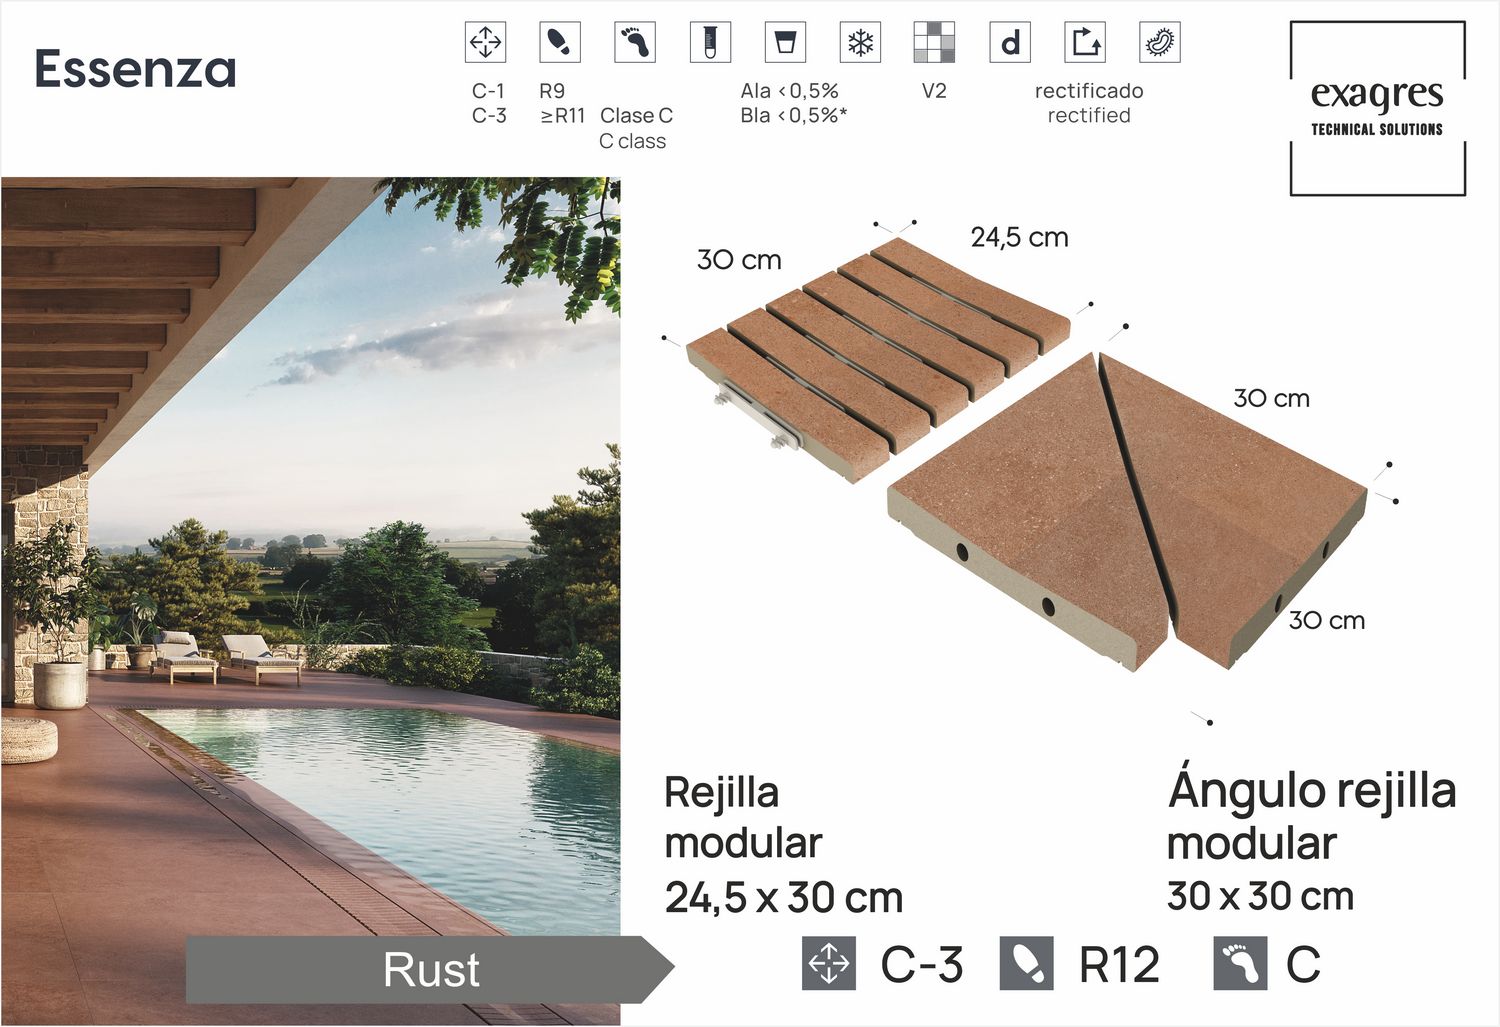Click the checkered shade variation icon above V2
This screenshot has width=1500, height=1027.
(x=934, y=42)
